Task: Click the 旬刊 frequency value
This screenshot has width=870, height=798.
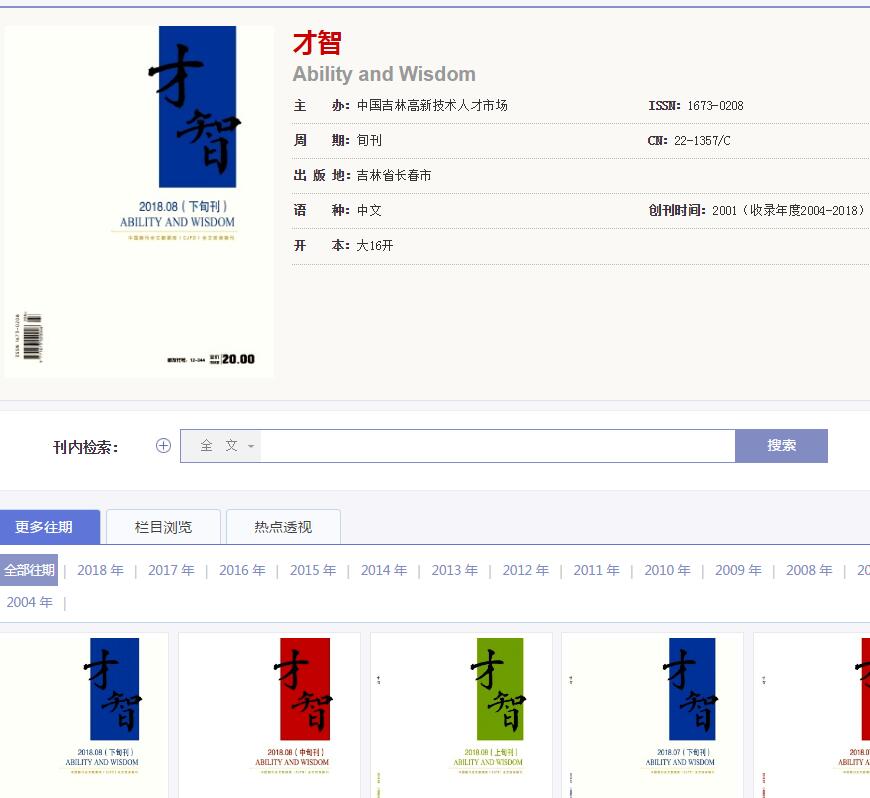Action: coord(369,140)
